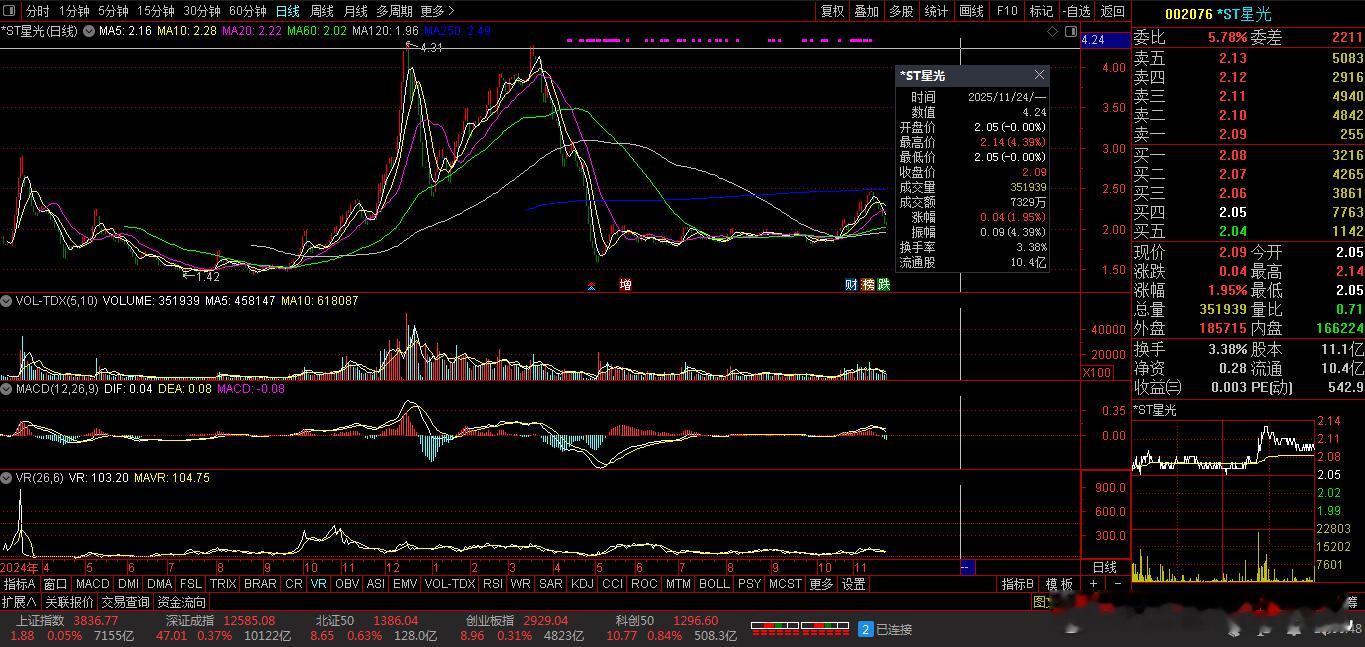
Task: Click the connection status icon 已连接
Action: pyautogui.click(x=866, y=629)
